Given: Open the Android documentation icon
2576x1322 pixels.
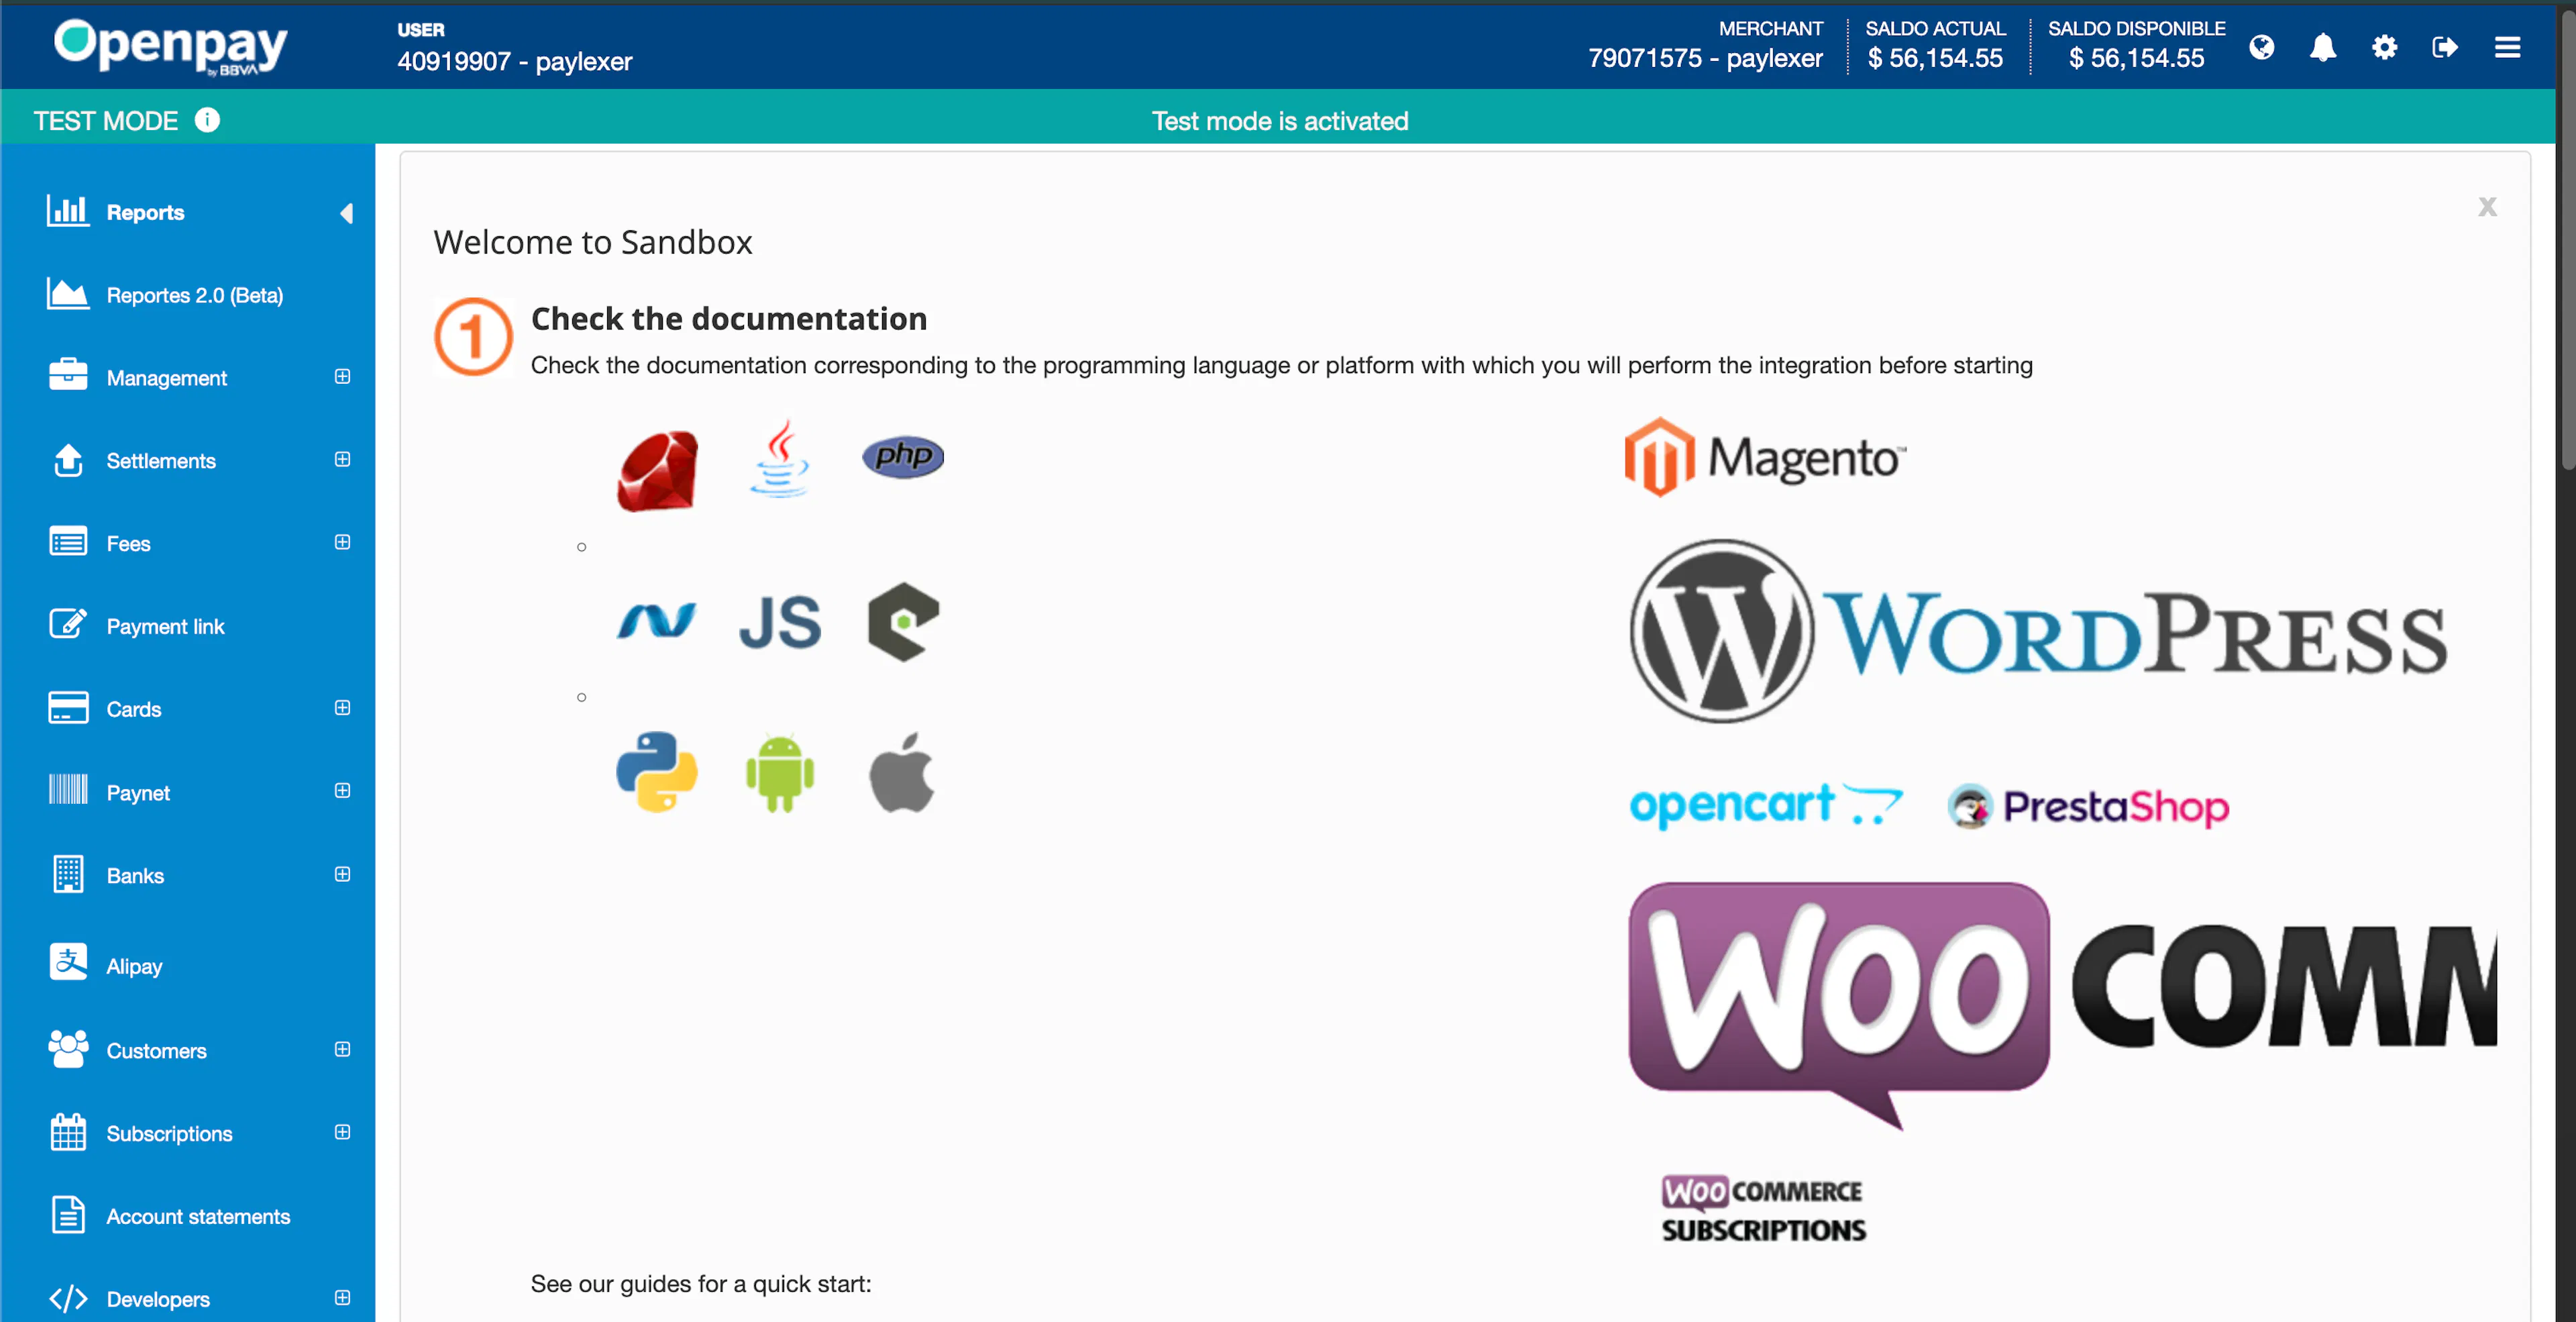Looking at the screenshot, I should [780, 773].
